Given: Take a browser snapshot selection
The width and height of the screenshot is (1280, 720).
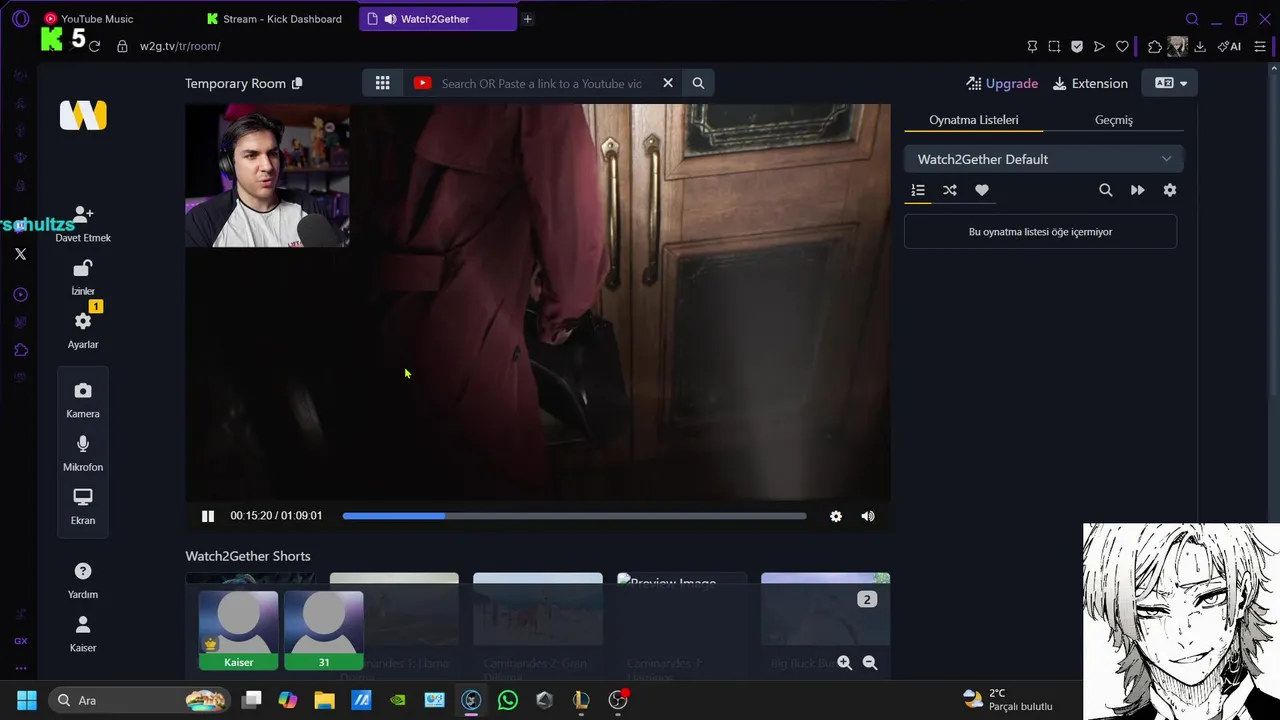Looking at the screenshot, I should pyautogui.click(x=1054, y=46).
